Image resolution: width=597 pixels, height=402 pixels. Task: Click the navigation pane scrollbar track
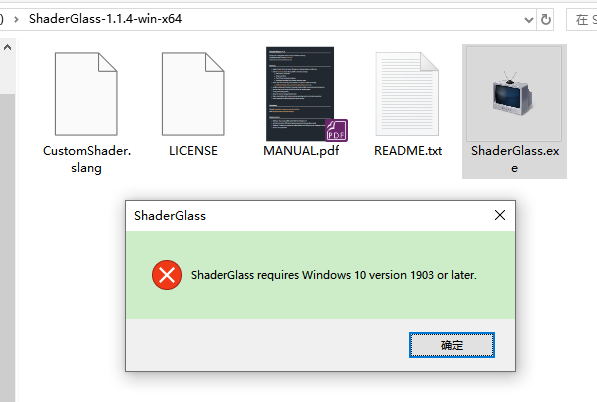[x=7, y=247]
